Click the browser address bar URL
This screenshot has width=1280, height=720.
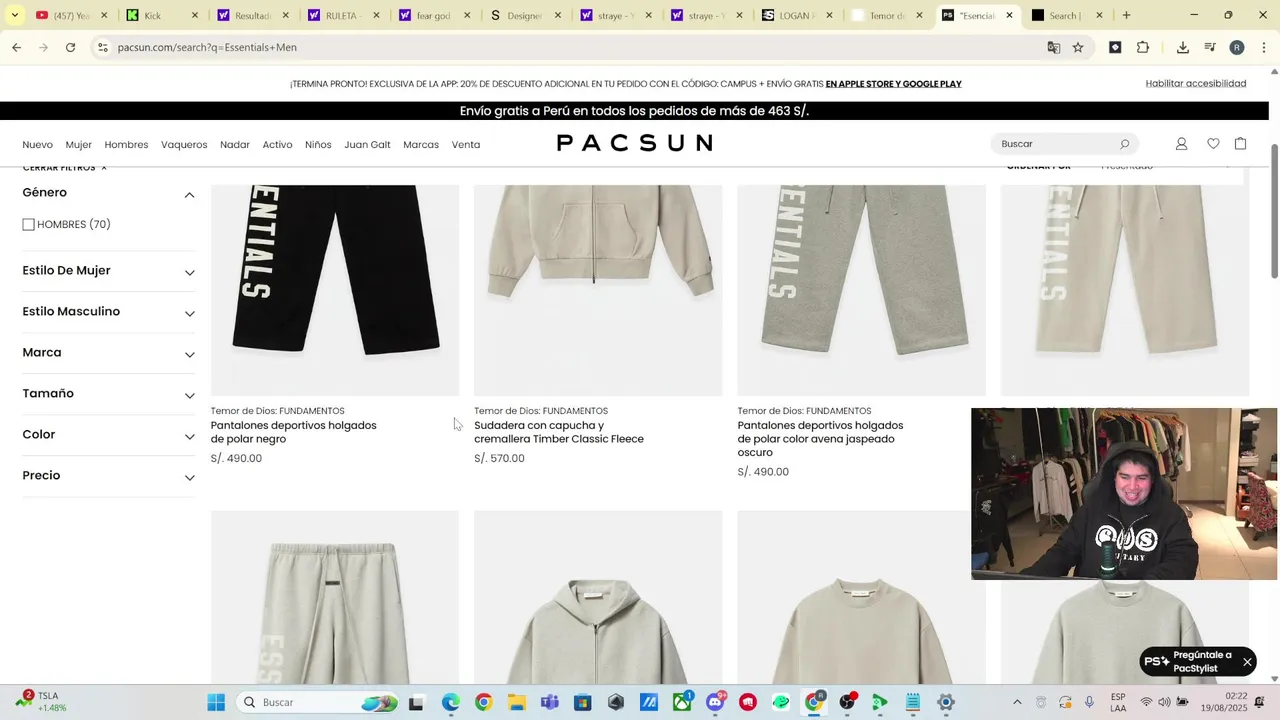point(207,47)
